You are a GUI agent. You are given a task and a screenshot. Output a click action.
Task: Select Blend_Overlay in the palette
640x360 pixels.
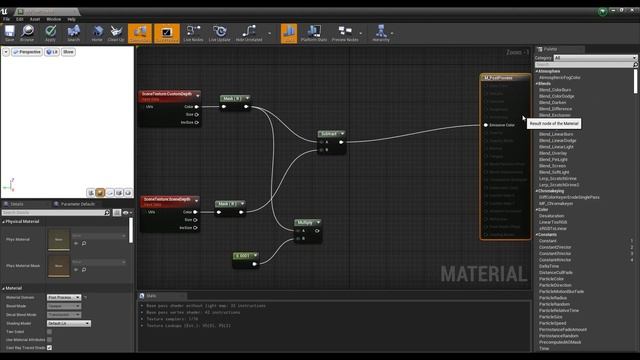click(x=553, y=153)
